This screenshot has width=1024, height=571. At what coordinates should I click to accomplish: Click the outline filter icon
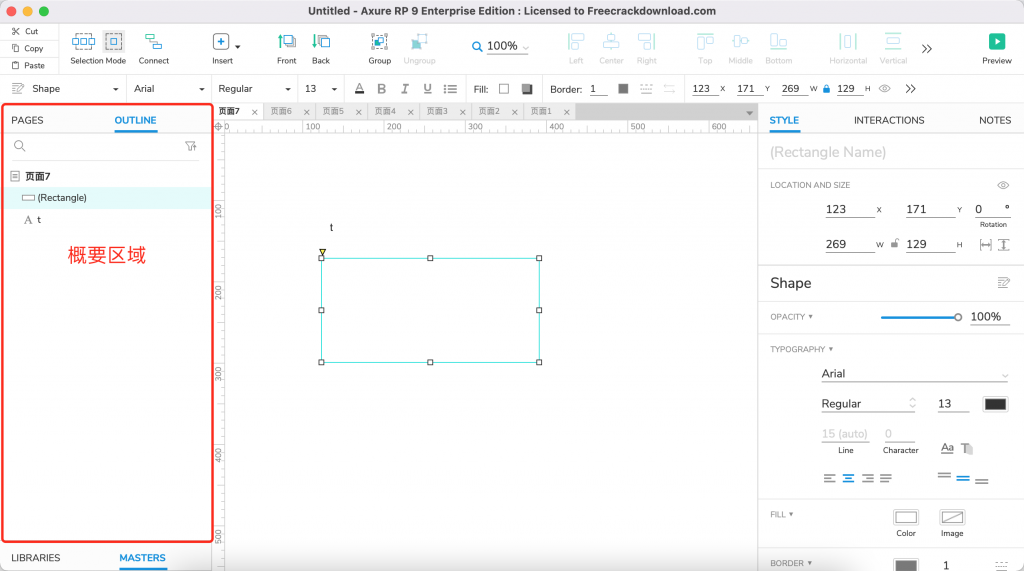(191, 146)
